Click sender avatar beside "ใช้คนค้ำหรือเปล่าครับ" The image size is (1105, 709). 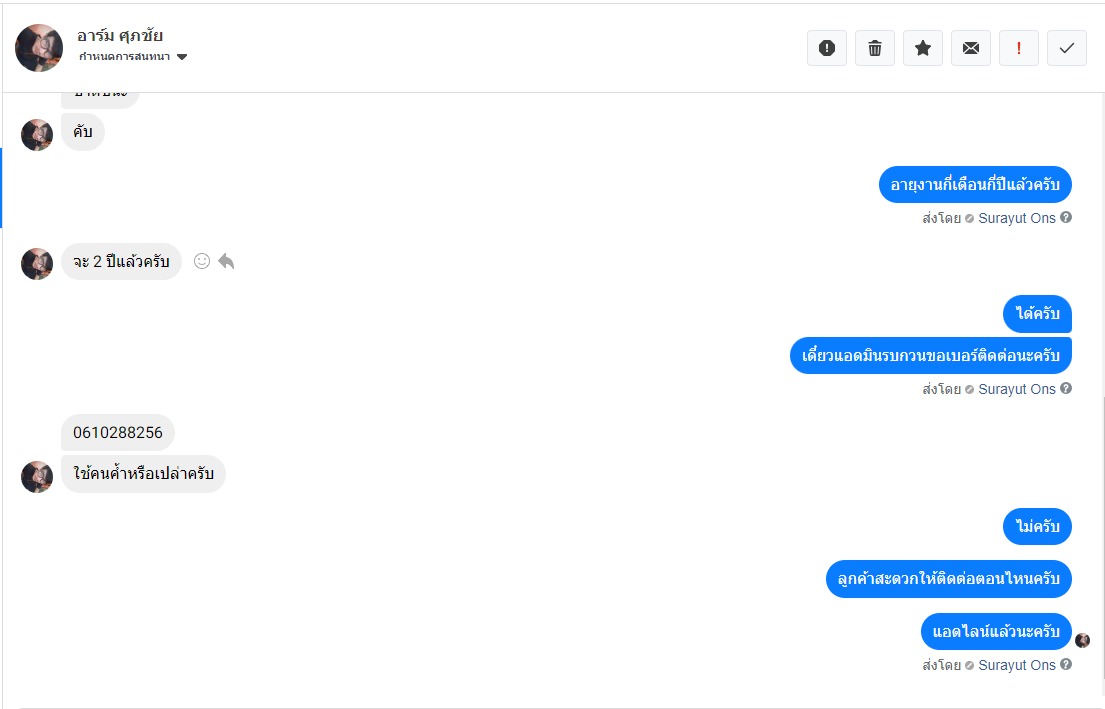(x=37, y=477)
